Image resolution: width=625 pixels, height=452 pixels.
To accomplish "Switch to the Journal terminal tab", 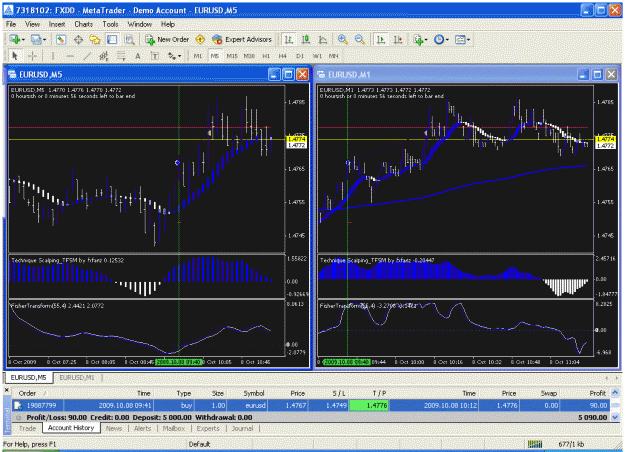I will pos(242,428).
